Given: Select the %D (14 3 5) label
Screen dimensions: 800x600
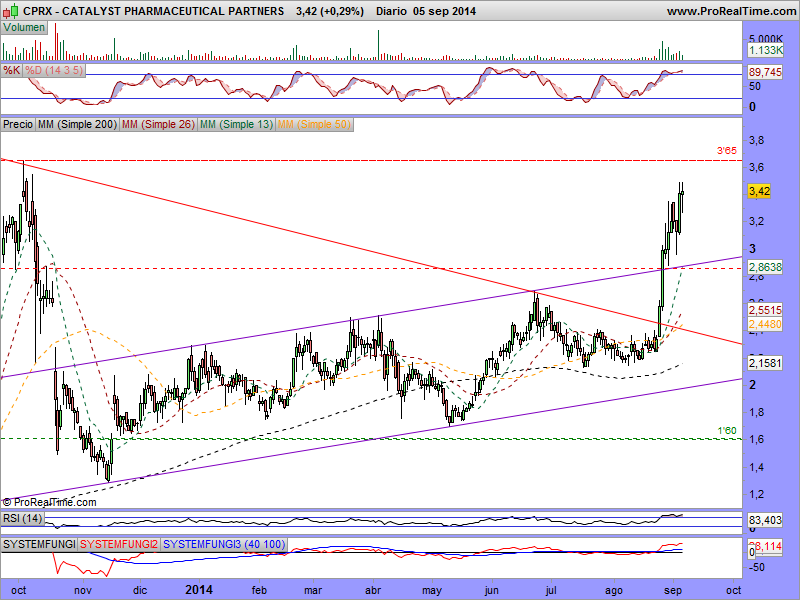Looking at the screenshot, I should tap(54, 70).
